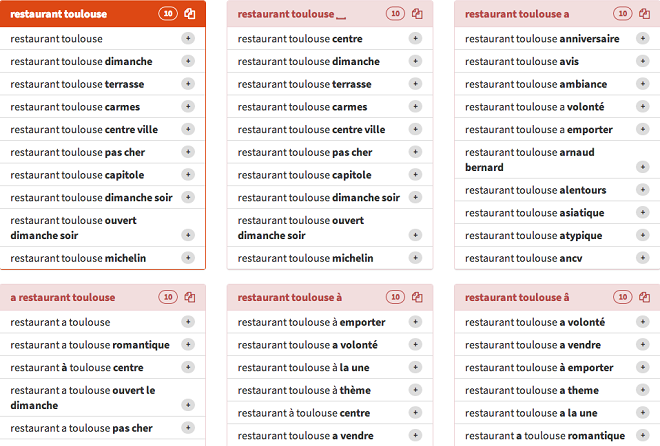This screenshot has height=446, width=660.
Task: Plus icon for 'a emporter' in 'restaurant toulouse a' card
Action: 643,129
